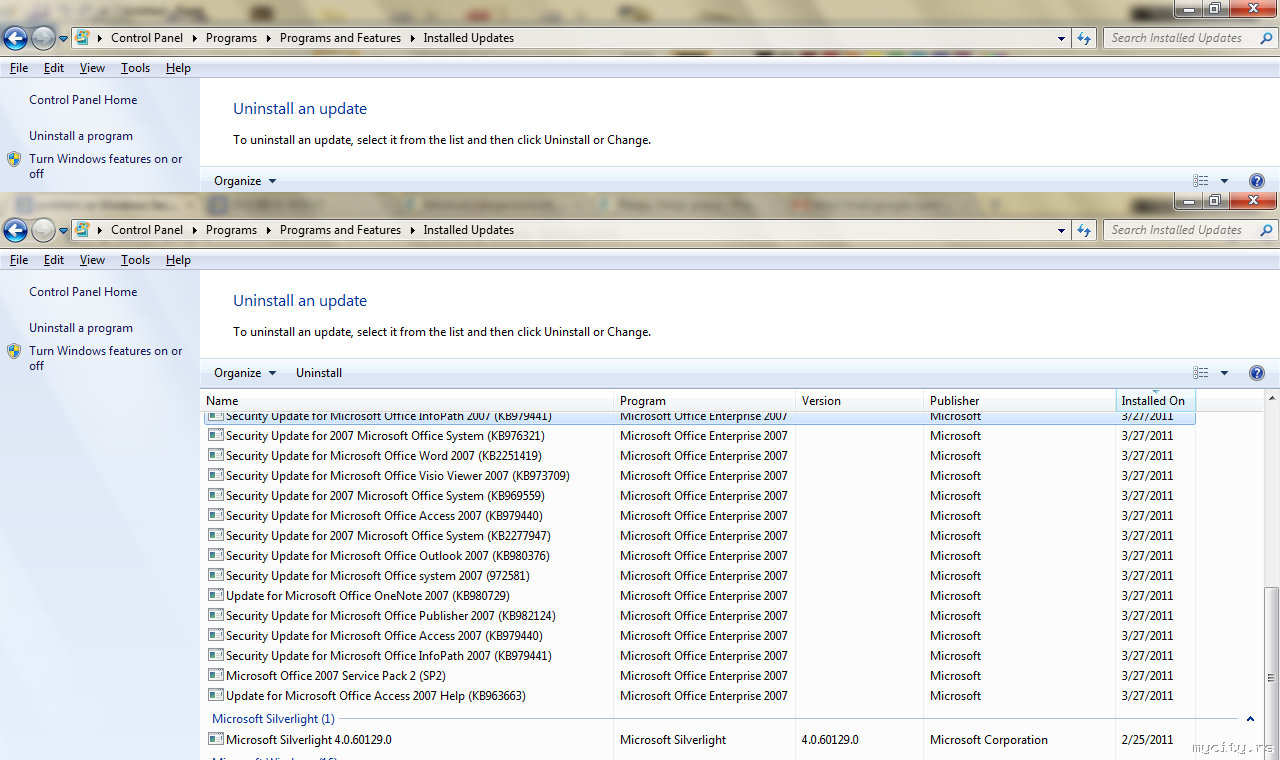1280x760 pixels.
Task: Collapse the Microsoft Silverlight group
Action: pos(1250,719)
